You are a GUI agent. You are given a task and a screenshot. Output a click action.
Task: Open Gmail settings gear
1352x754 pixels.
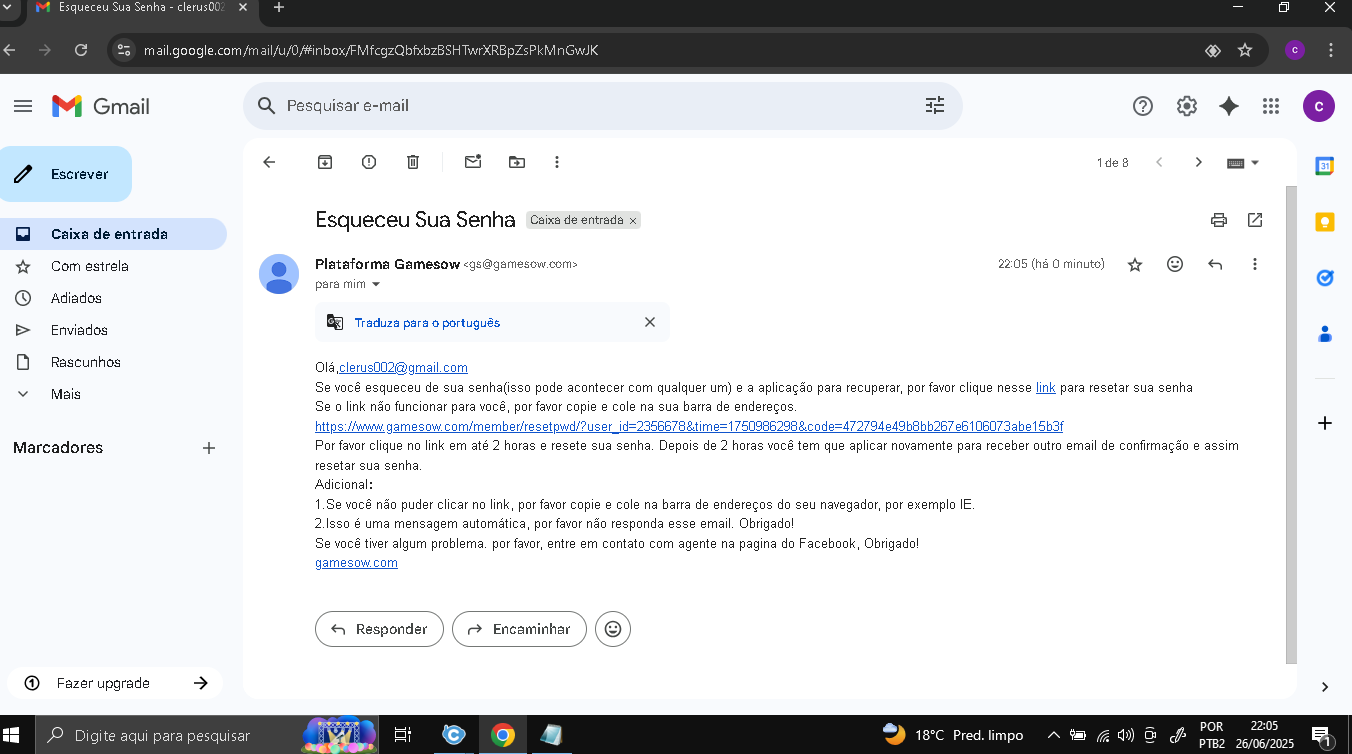pyautogui.click(x=1187, y=106)
